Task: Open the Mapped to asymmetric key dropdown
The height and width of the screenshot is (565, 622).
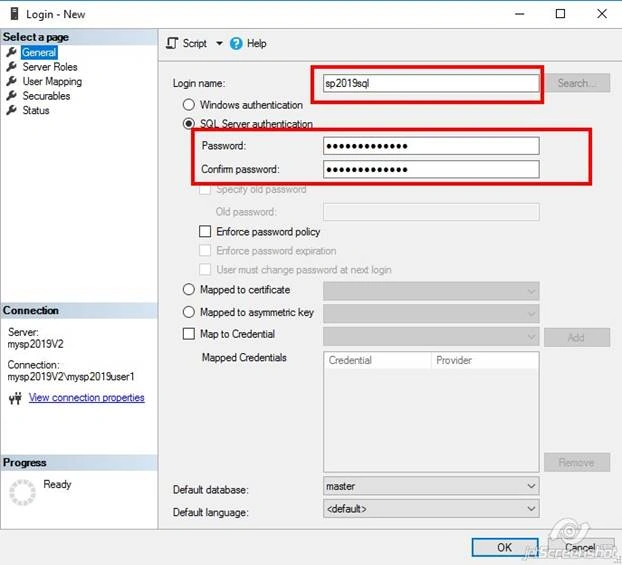Action: (431, 314)
